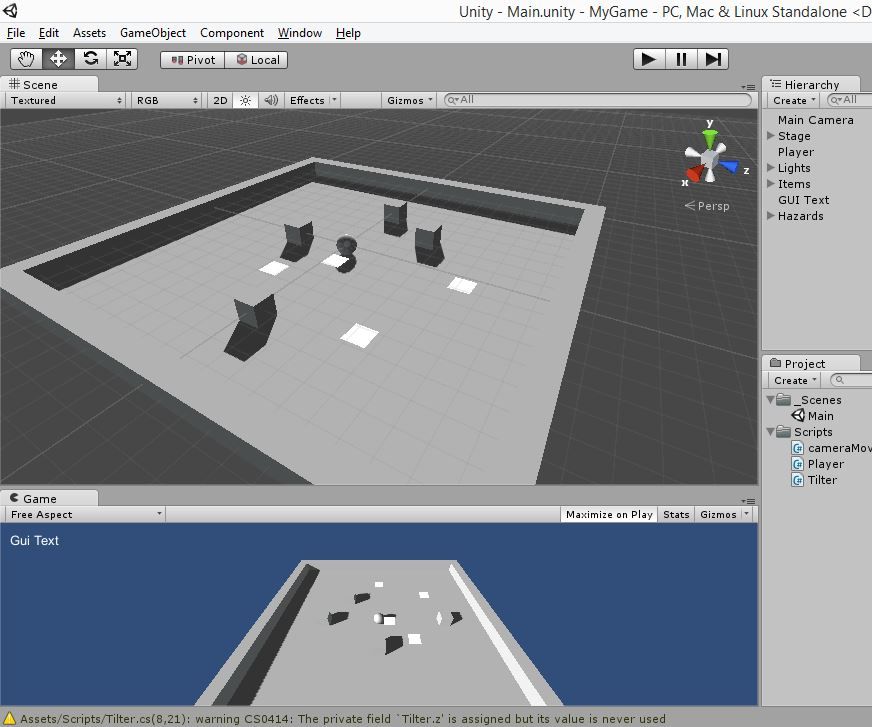Enable Maximize on Play
The width and height of the screenshot is (872, 727).
click(x=608, y=514)
